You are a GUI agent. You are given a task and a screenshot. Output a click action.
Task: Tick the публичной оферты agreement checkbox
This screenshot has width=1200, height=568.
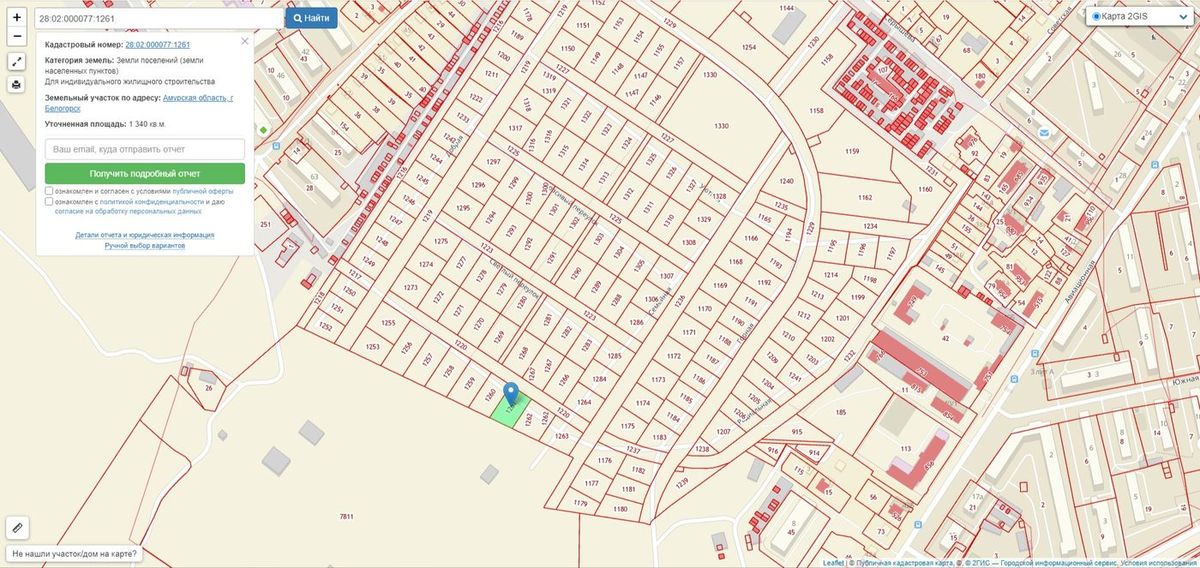point(49,190)
